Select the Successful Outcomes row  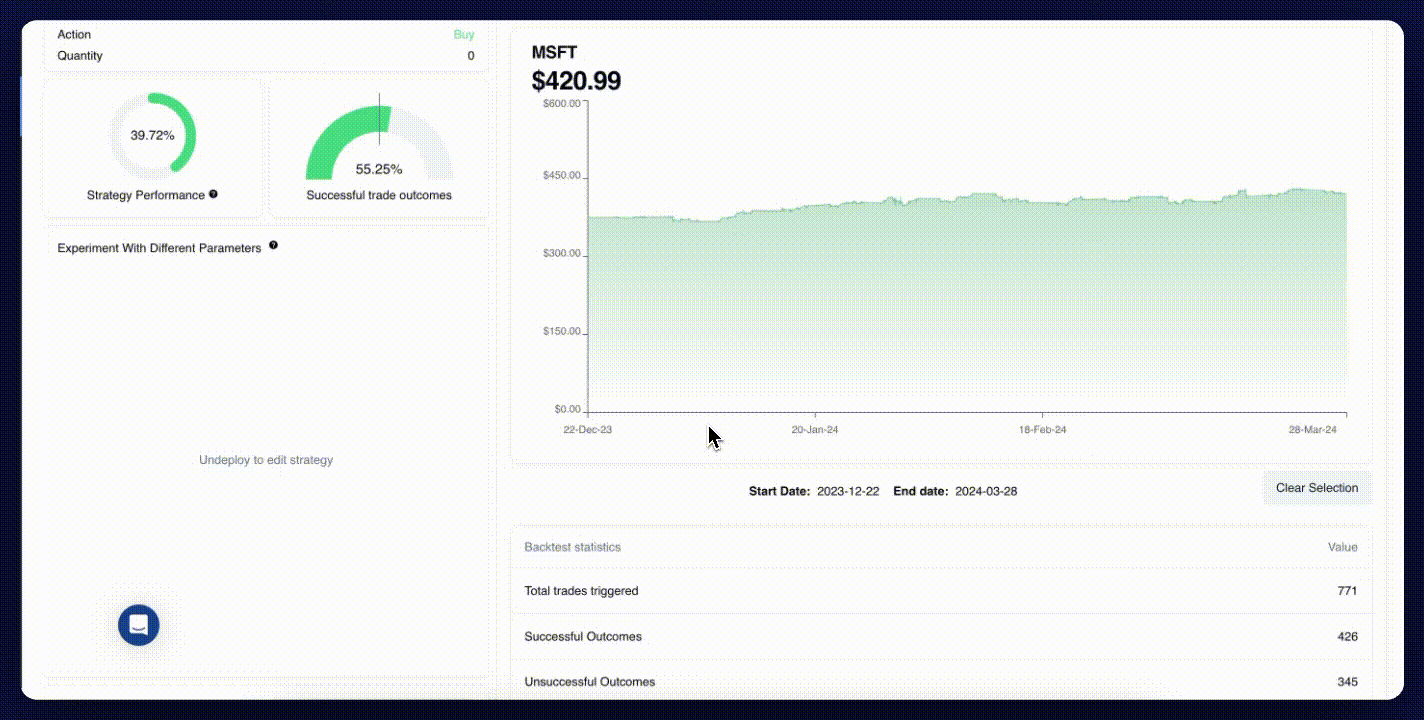tap(940, 636)
